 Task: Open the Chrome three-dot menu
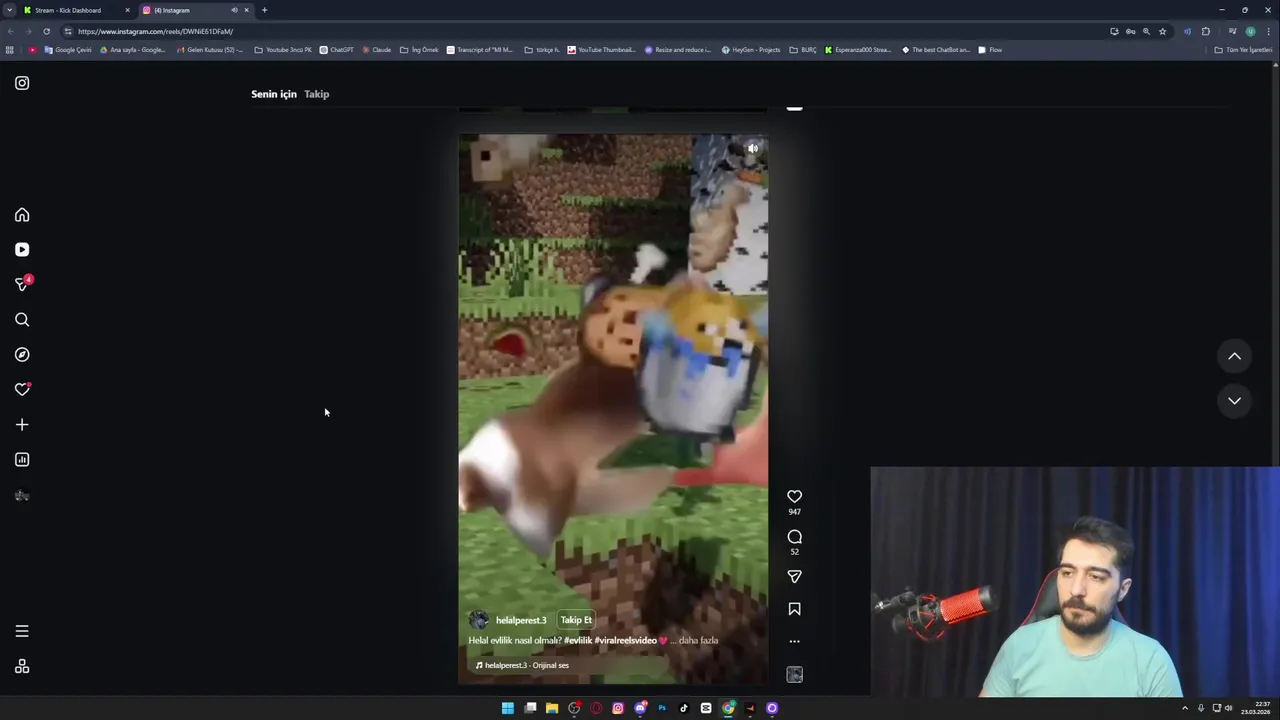[1268, 31]
